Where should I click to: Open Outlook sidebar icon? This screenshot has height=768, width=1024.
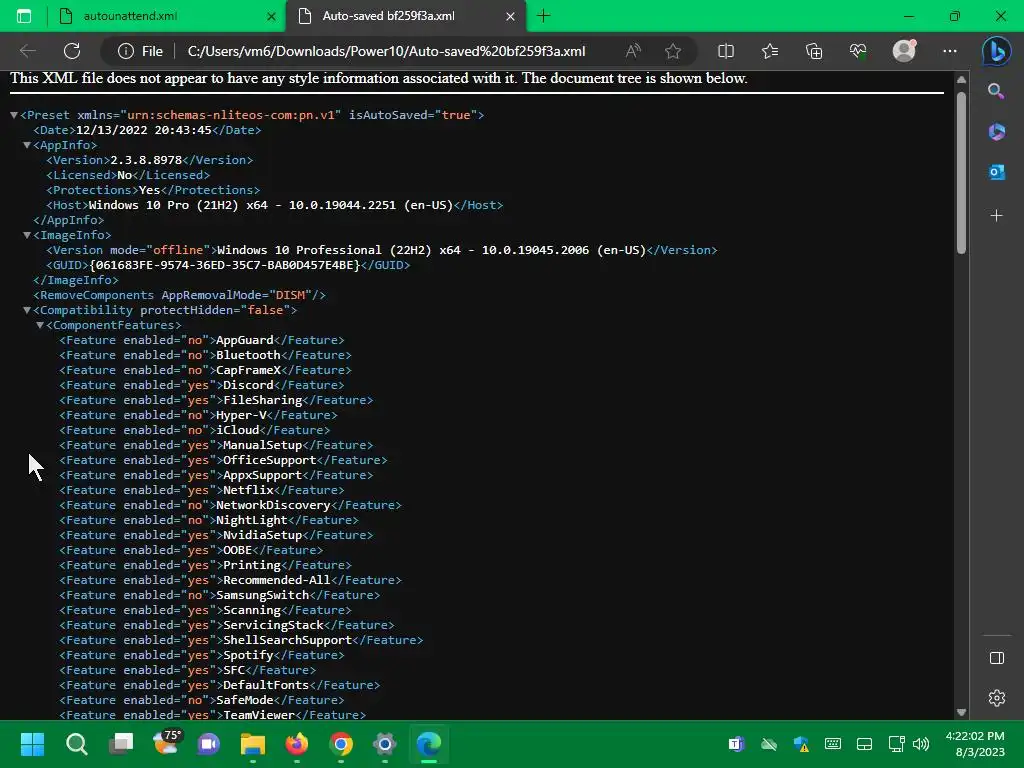pyautogui.click(x=997, y=172)
